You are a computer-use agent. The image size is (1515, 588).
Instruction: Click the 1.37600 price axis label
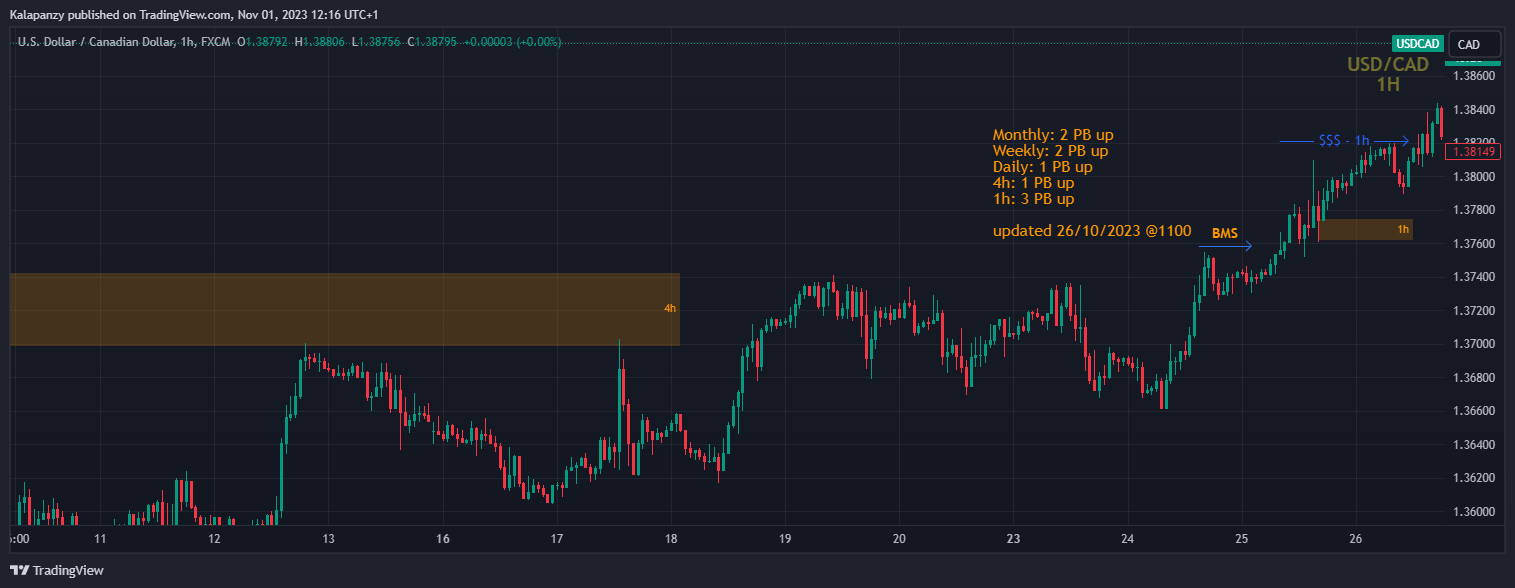[1474, 244]
